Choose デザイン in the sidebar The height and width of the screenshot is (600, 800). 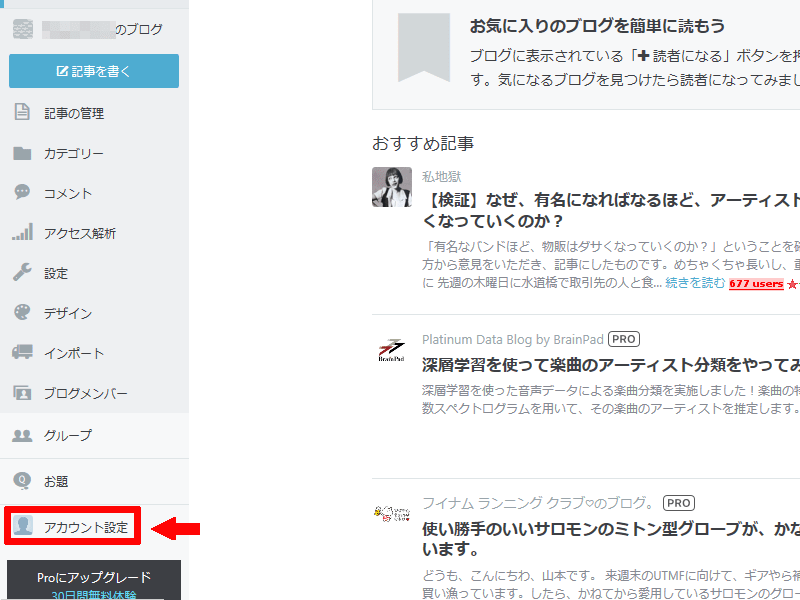click(68, 313)
